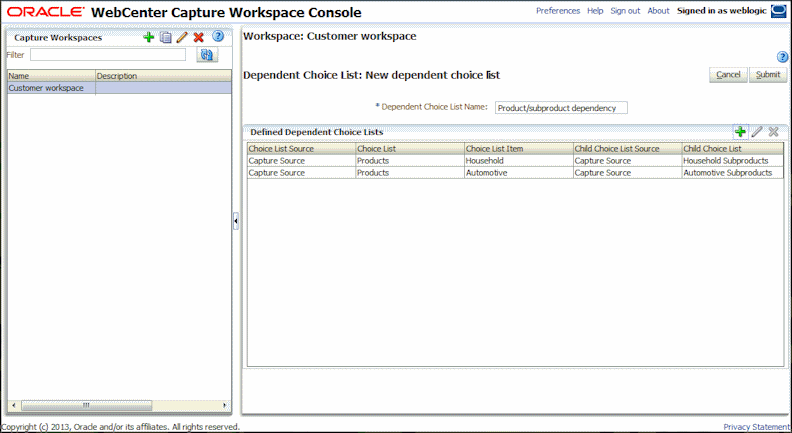
Task: Focus the workspace Filter field
Action: (x=108, y=55)
